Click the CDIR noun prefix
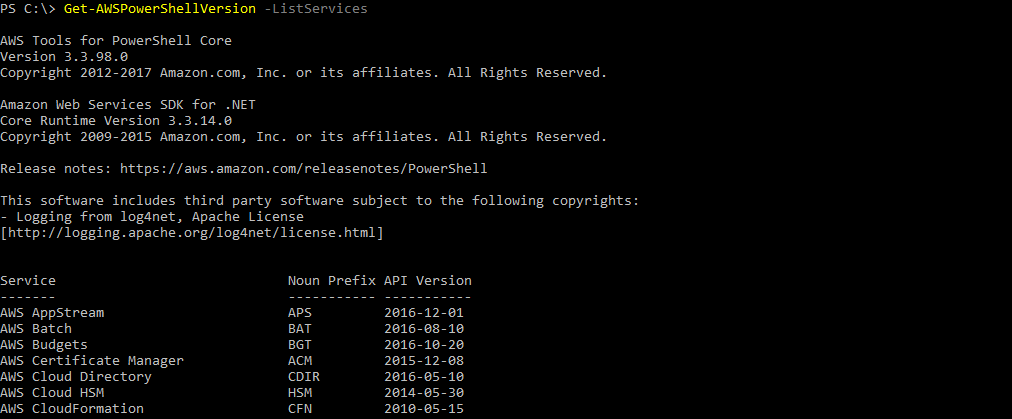The width and height of the screenshot is (1012, 419). tap(303, 376)
